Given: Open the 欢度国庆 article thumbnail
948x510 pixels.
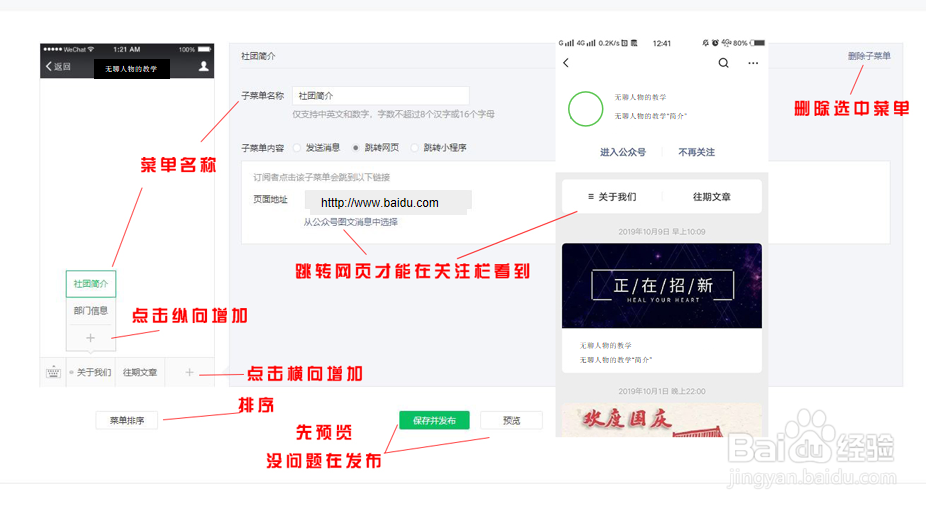Looking at the screenshot, I should pos(661,420).
